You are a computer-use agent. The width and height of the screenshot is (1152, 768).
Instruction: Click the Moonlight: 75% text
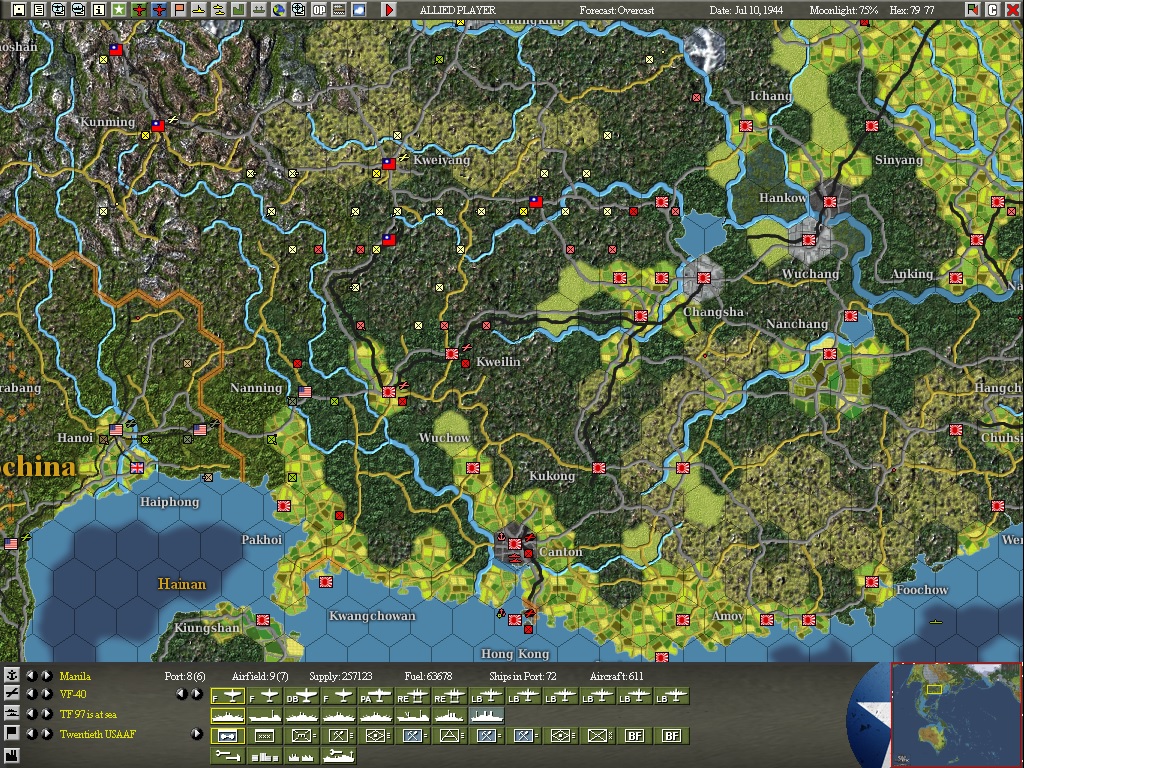[x=843, y=10]
